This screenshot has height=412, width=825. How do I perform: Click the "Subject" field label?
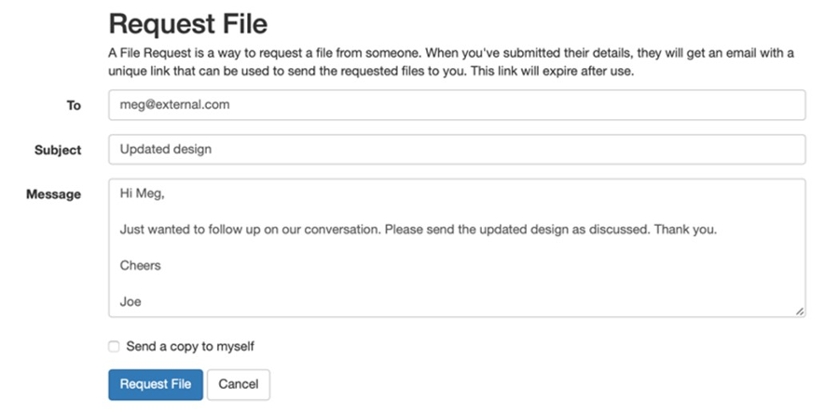pos(57,150)
